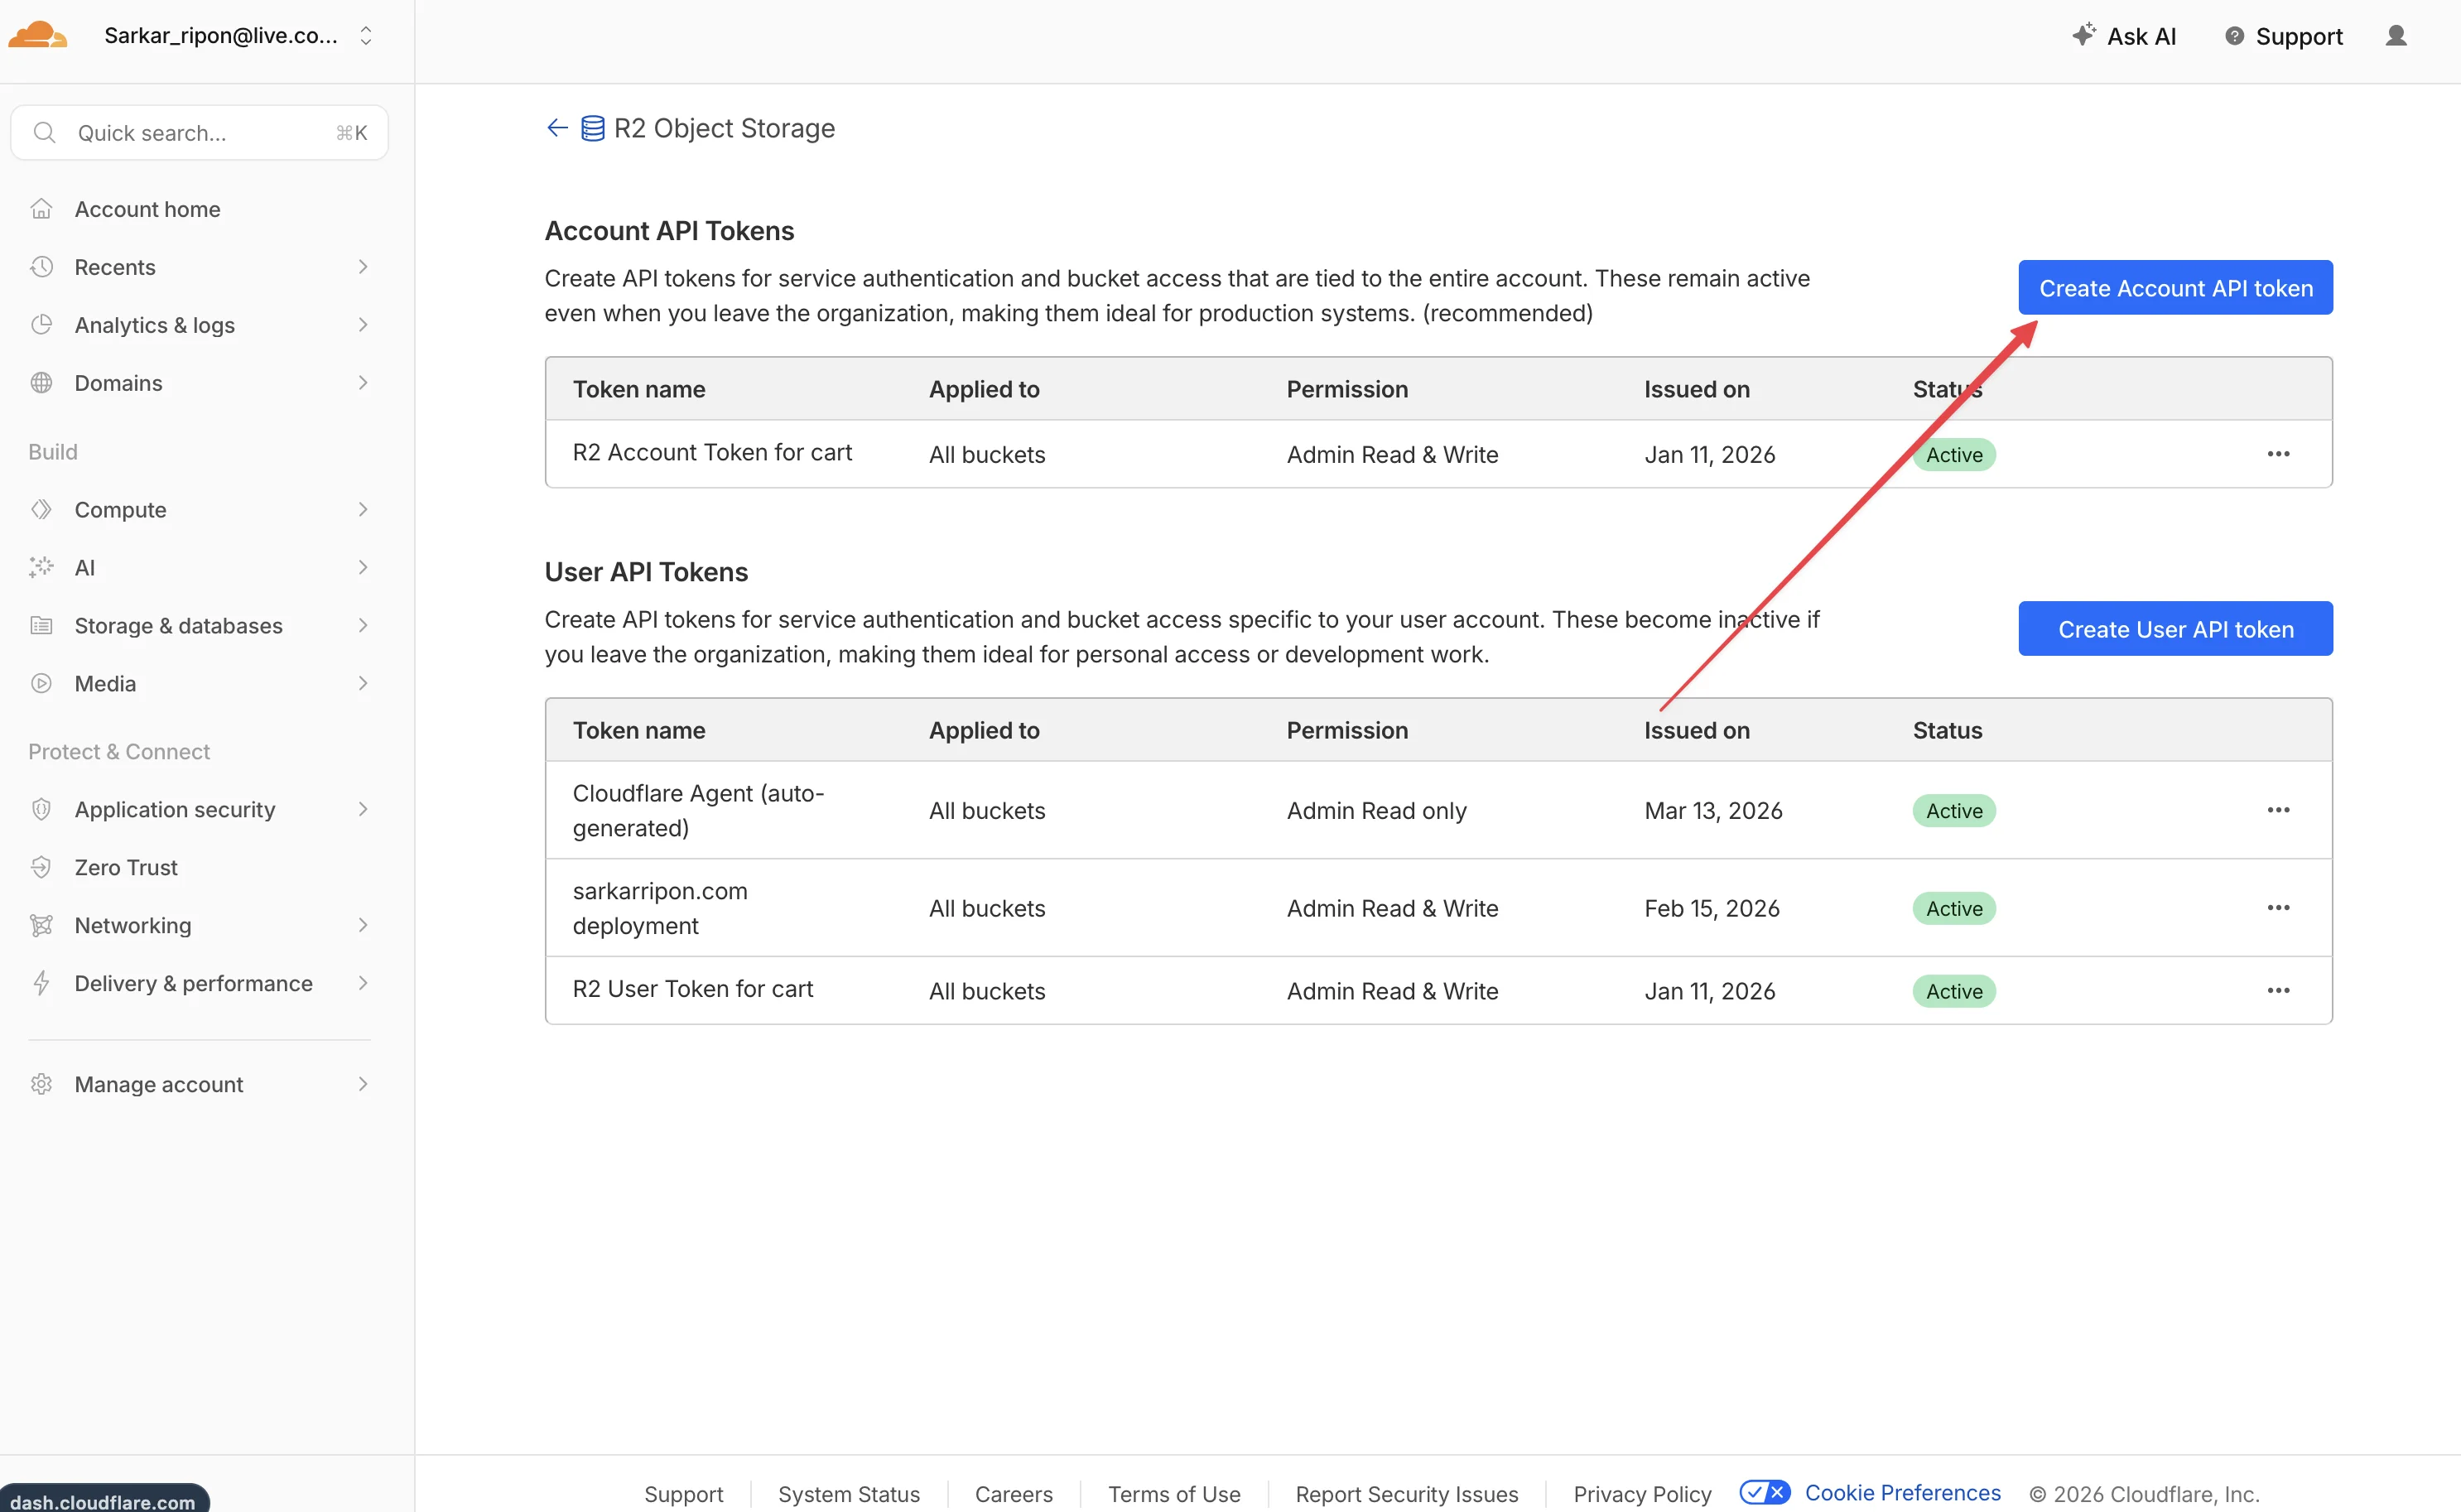Viewport: 2461px width, 1512px height.
Task: Open the Report Security Issues link
Action: 1406,1493
